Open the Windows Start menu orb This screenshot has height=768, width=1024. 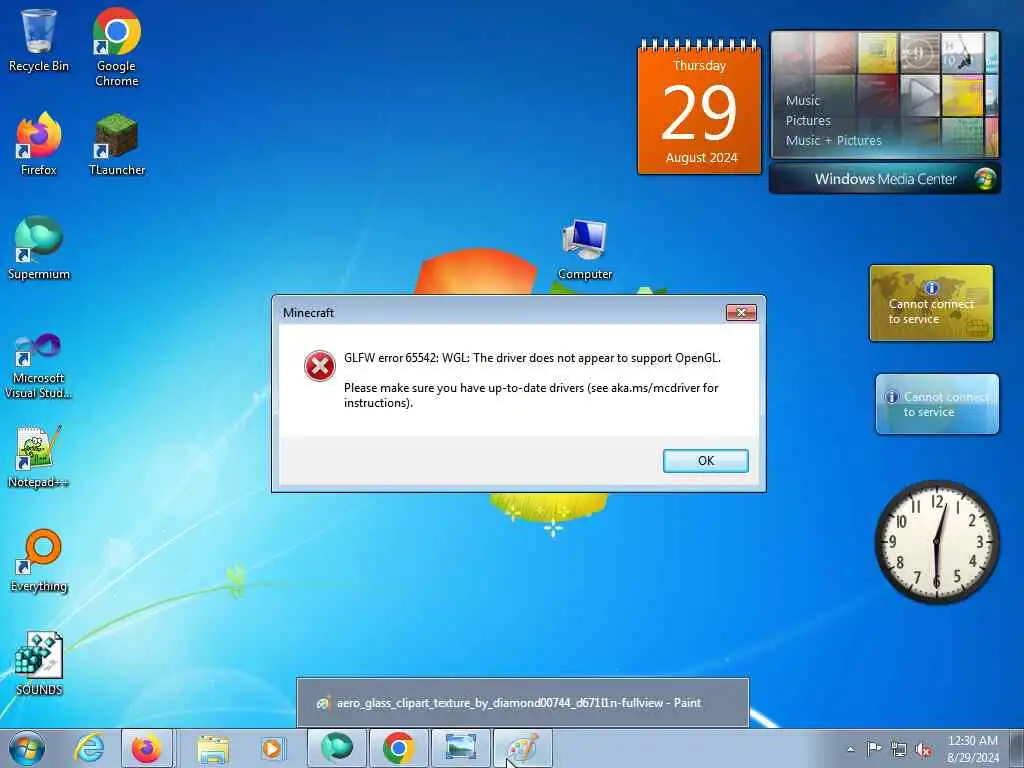(x=27, y=748)
